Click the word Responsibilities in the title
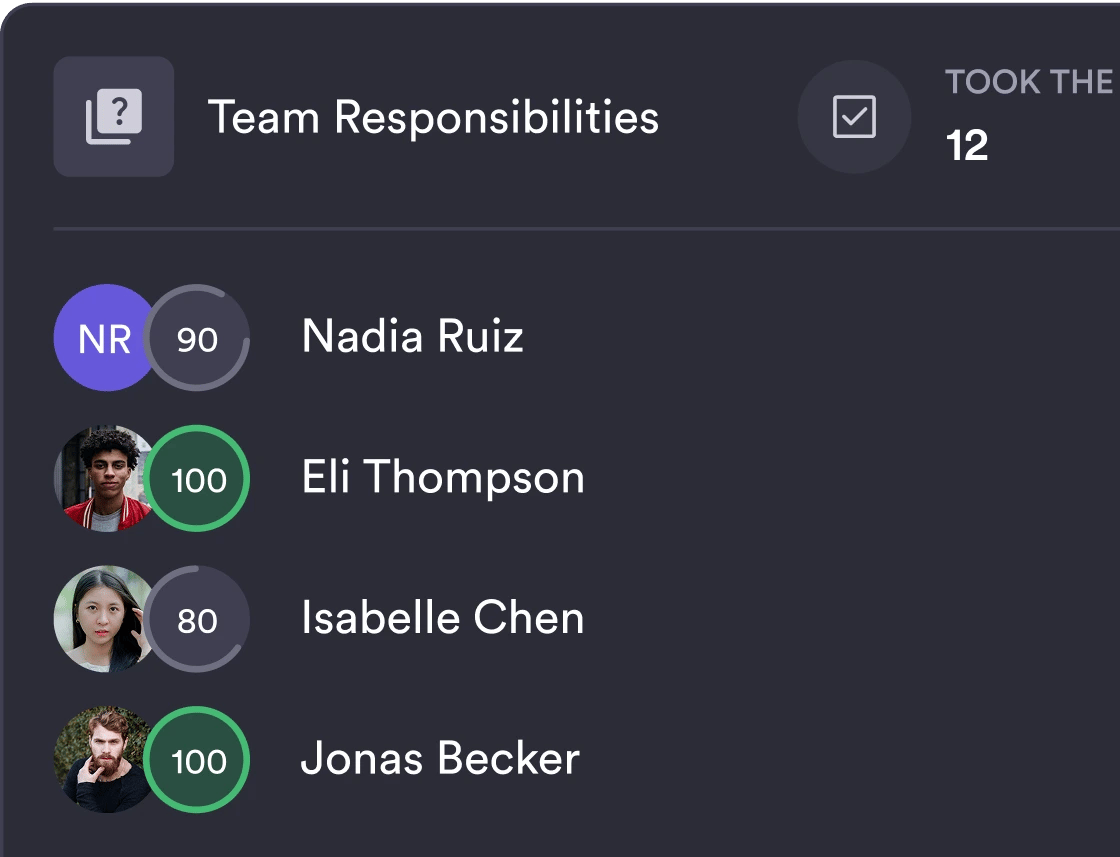 pos(496,117)
